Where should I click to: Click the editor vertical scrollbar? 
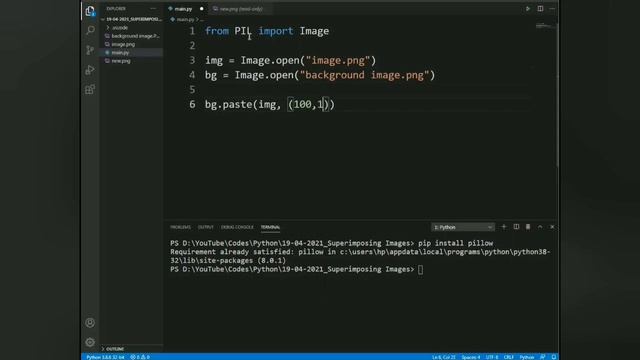[x=557, y=94]
